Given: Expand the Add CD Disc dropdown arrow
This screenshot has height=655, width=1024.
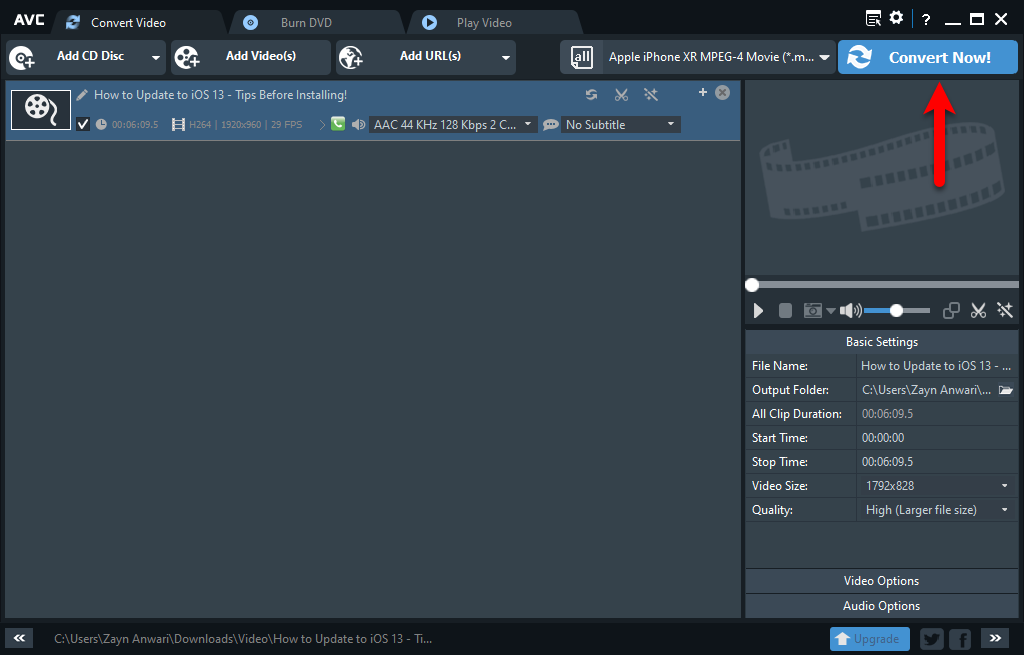Looking at the screenshot, I should [155, 57].
